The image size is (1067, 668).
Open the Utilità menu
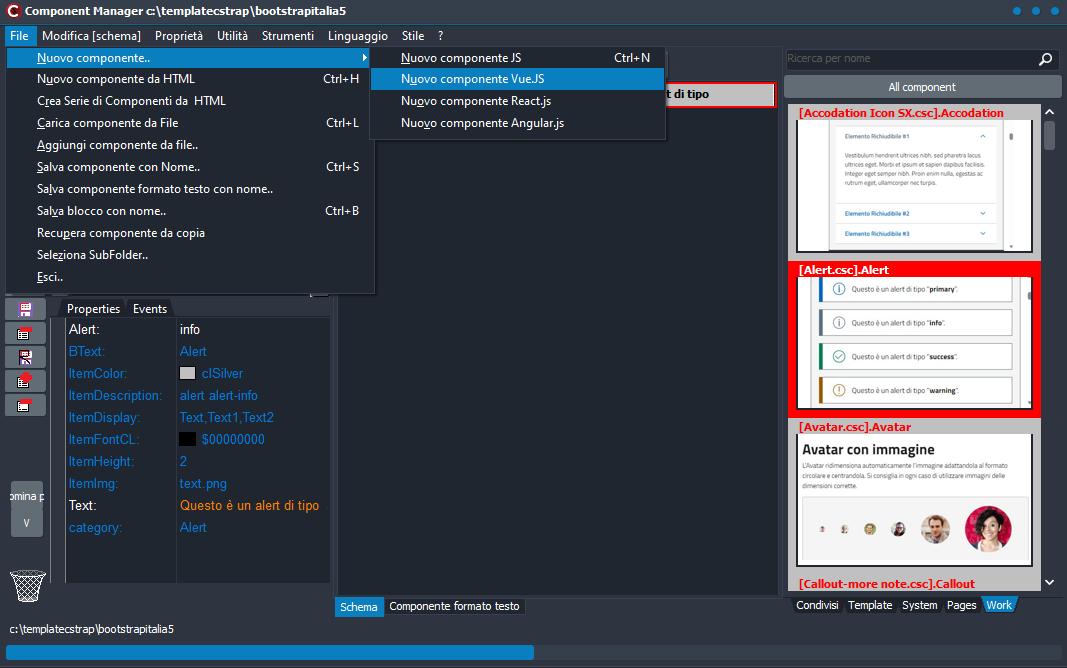tap(232, 36)
